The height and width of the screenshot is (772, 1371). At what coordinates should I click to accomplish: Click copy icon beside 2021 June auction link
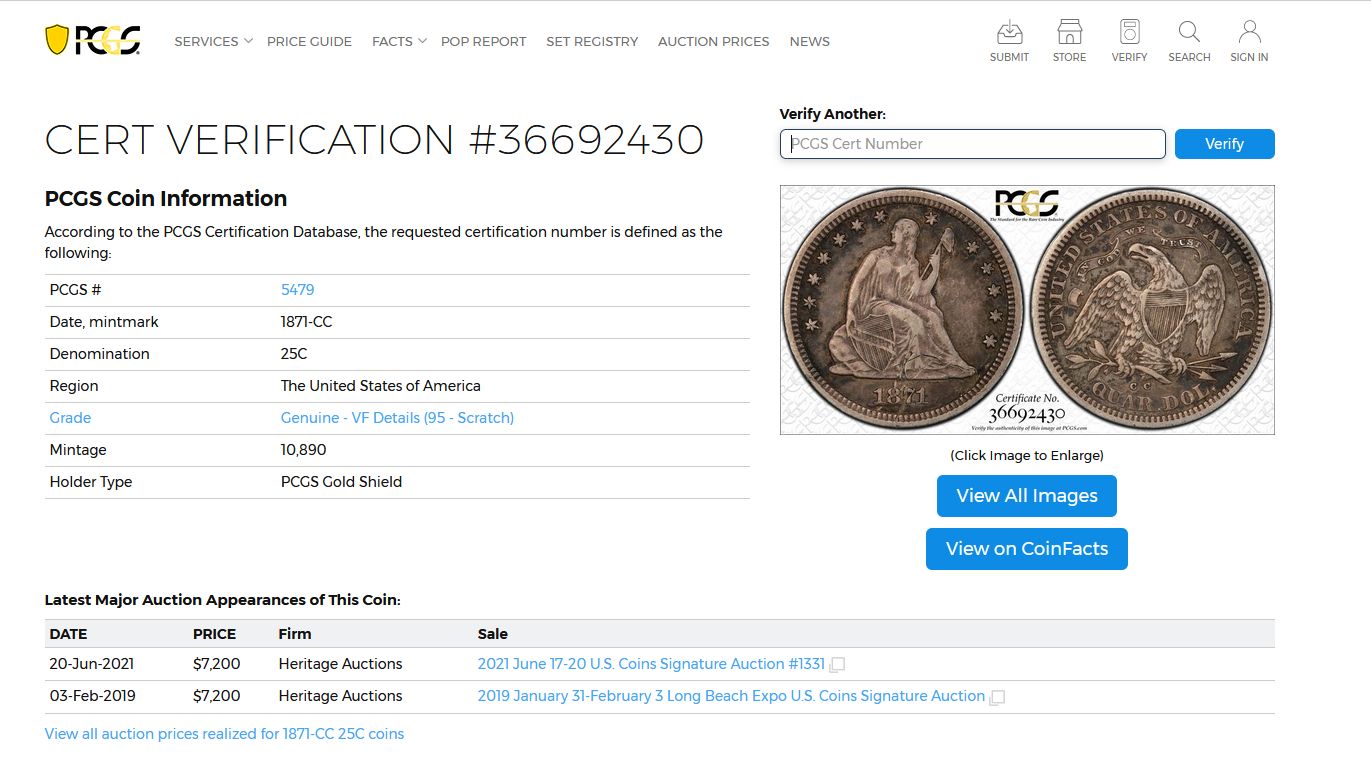point(837,665)
